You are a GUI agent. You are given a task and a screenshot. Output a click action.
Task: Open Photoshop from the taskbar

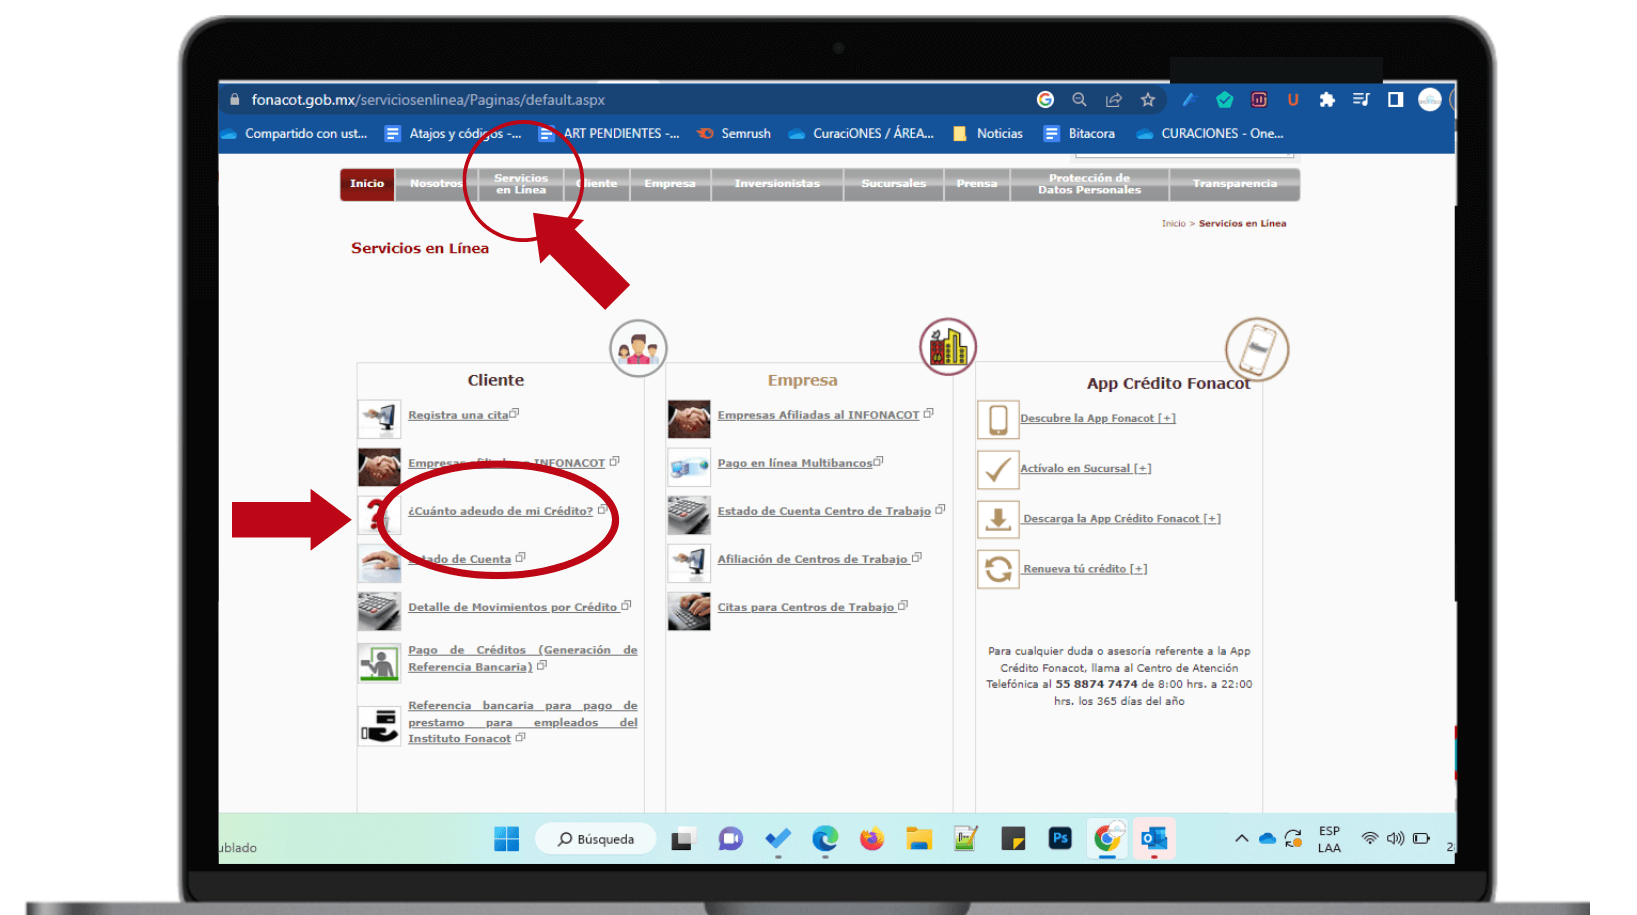[1060, 839]
